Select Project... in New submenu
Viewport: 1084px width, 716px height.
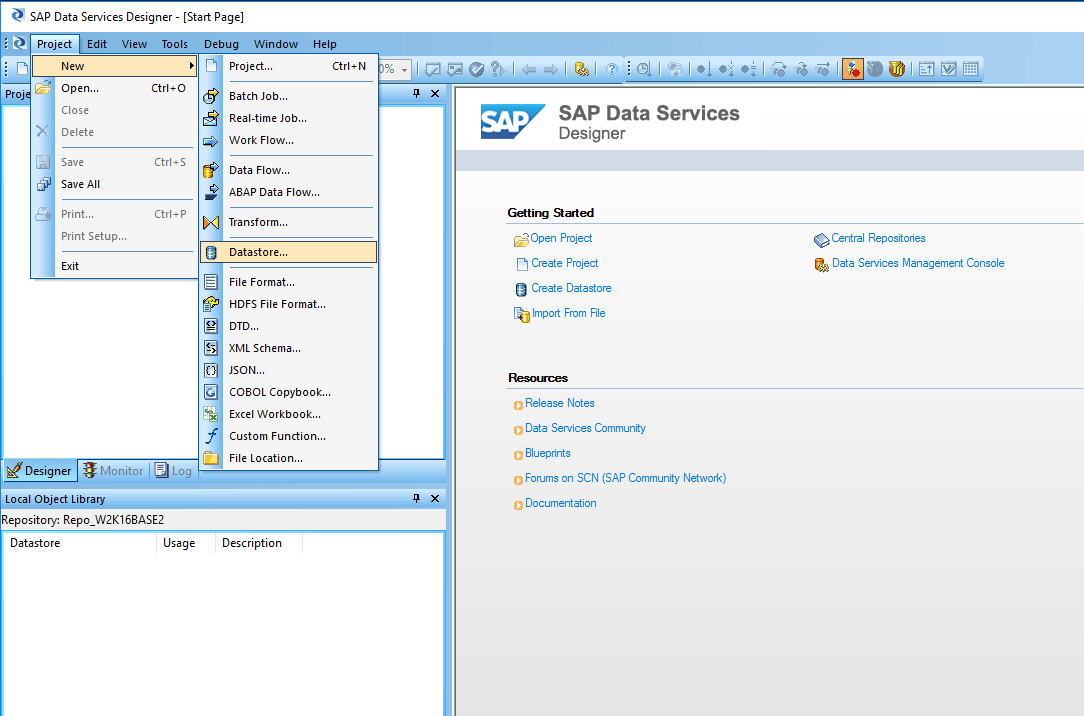[x=288, y=66]
